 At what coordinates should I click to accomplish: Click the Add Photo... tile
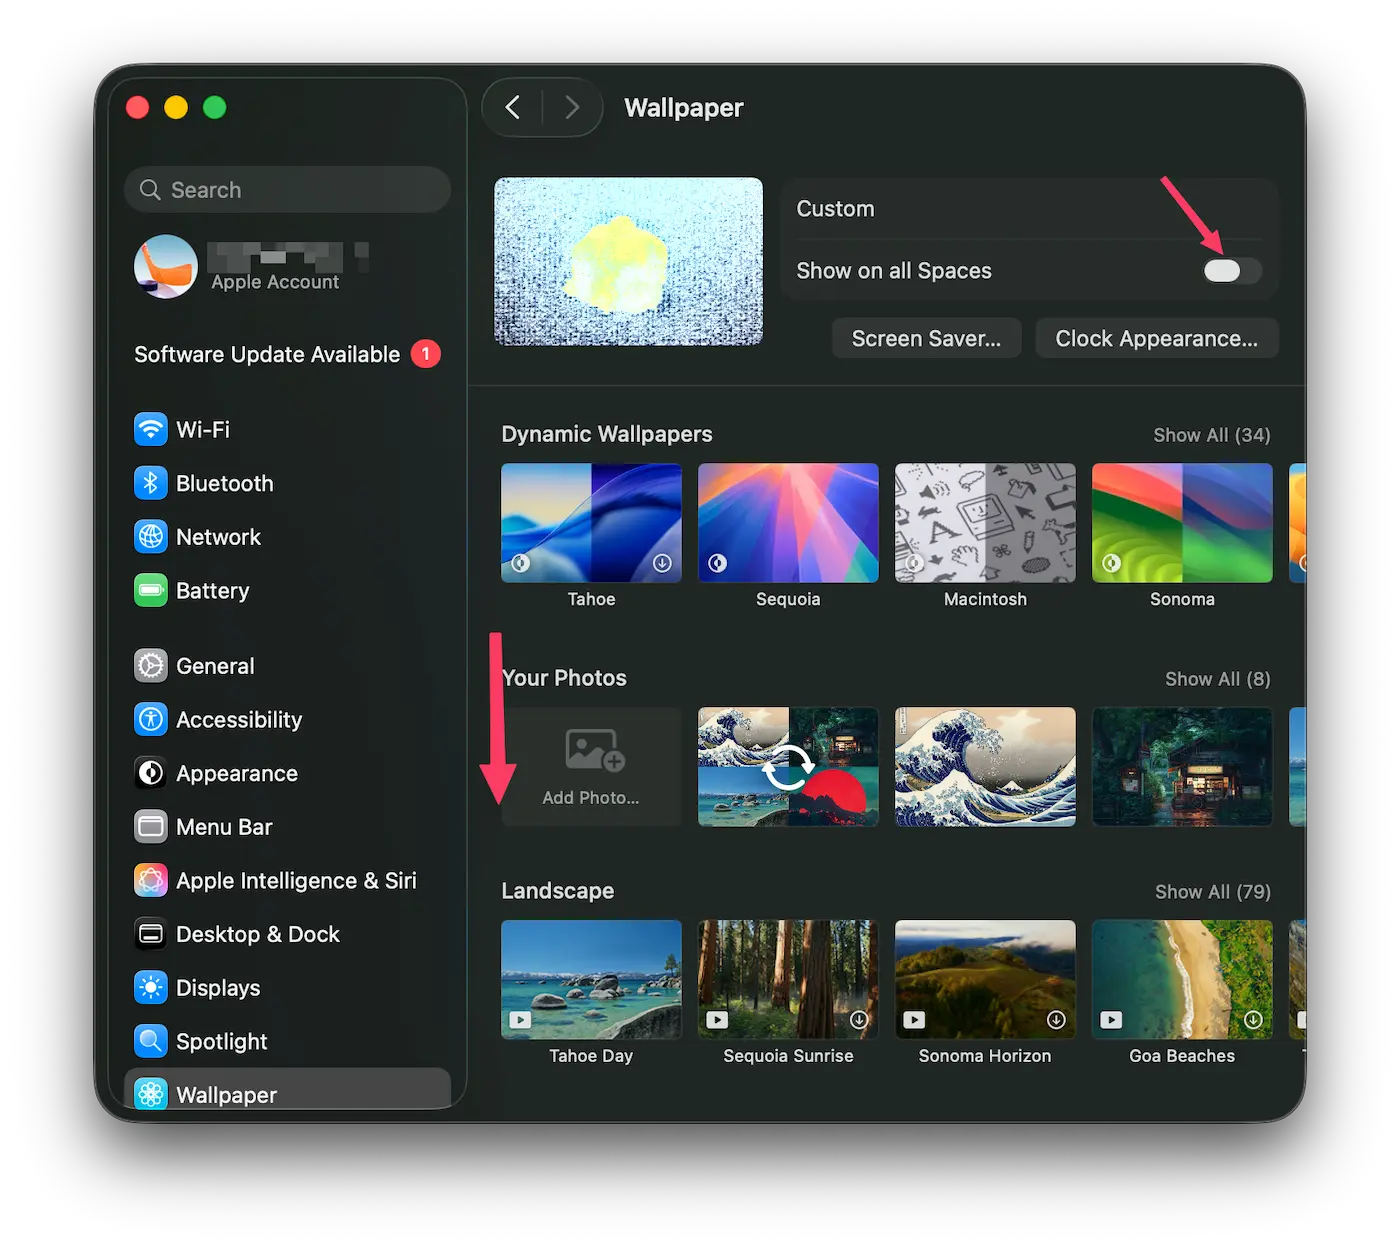[591, 767]
